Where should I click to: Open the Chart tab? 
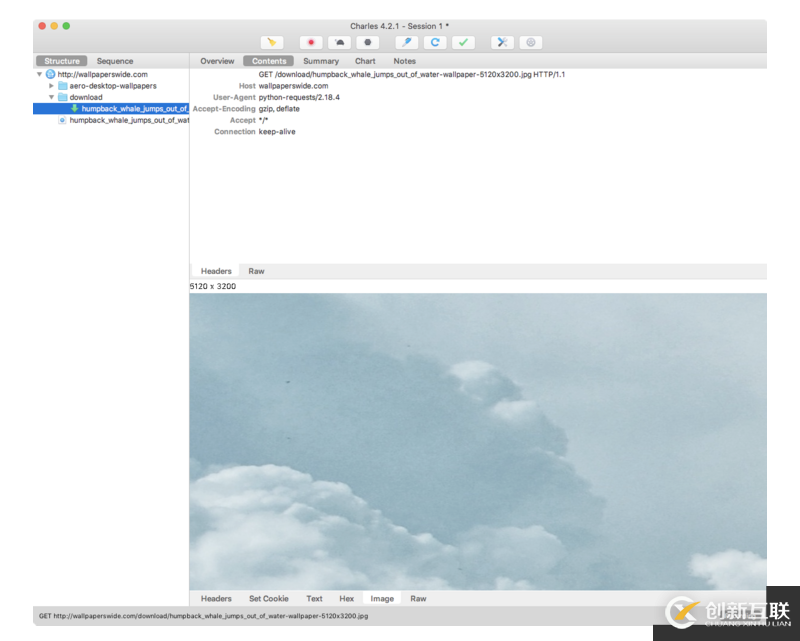365,61
